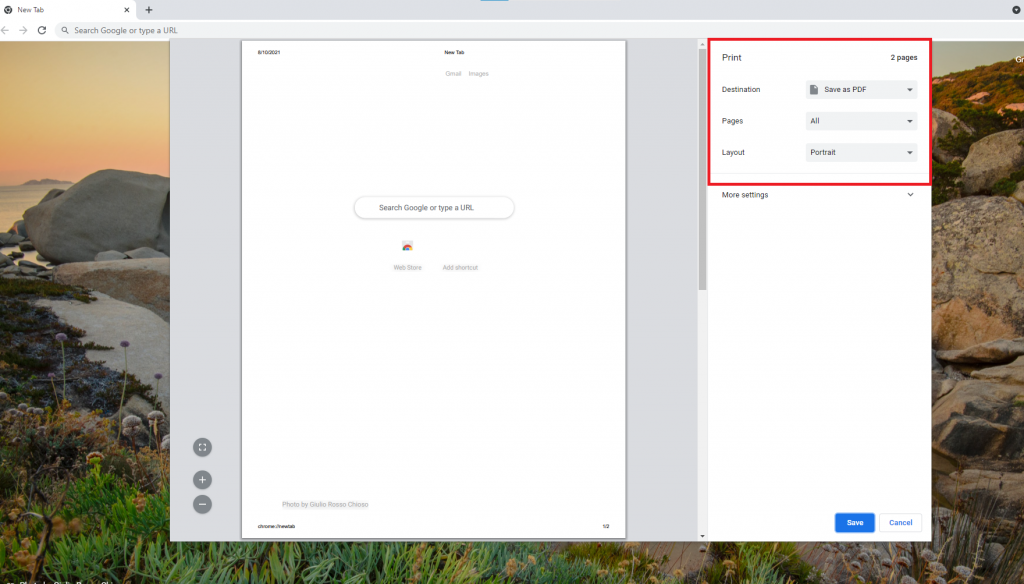Click the Save button
Screen dimensions: 1024x584
pyautogui.click(x=854, y=522)
